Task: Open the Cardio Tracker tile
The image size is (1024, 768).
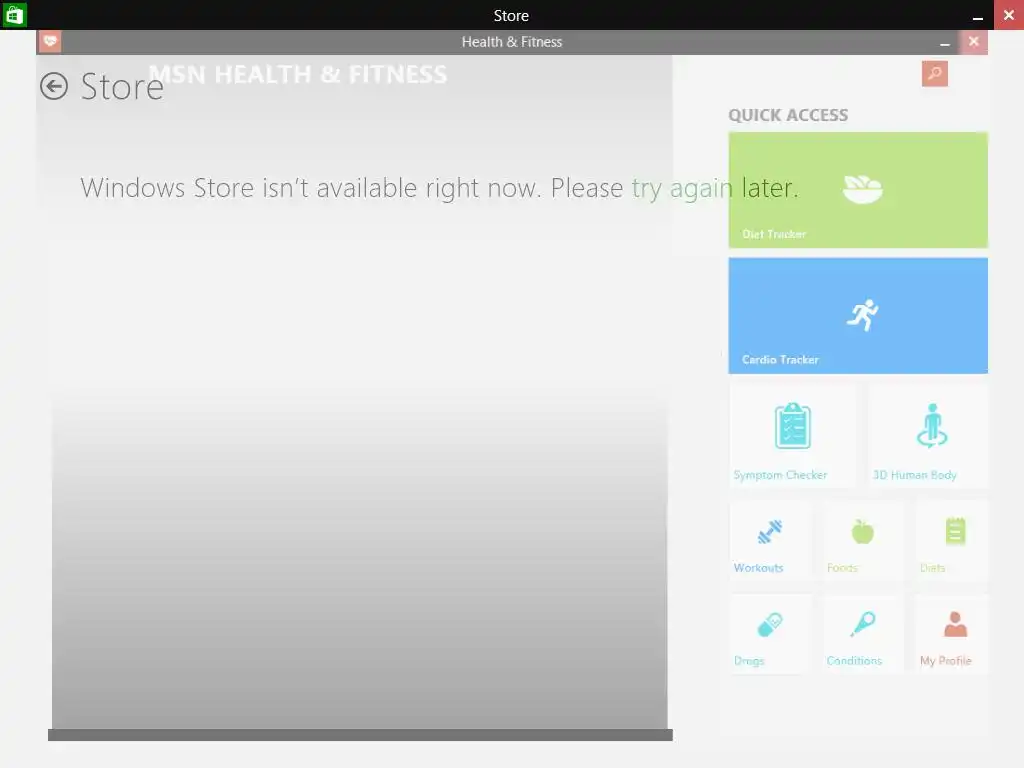Action: [857, 315]
